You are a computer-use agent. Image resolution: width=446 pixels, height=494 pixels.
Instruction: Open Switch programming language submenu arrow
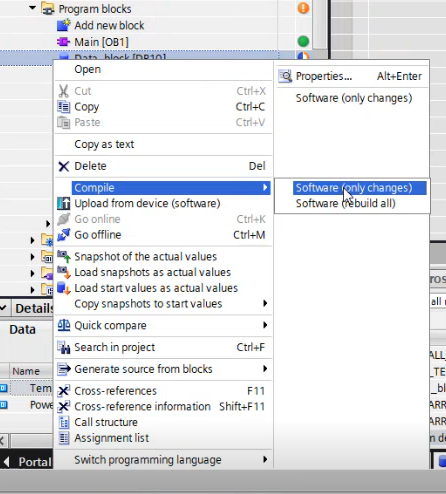(265, 459)
